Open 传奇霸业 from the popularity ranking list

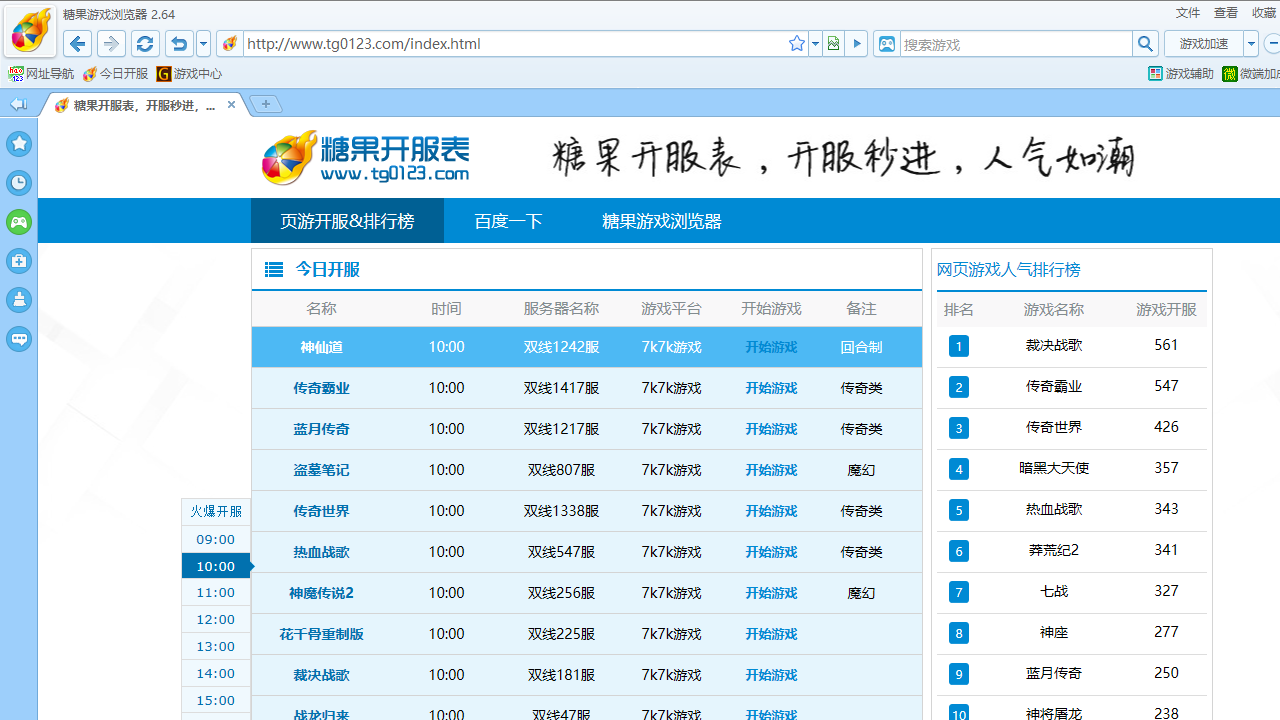(x=1054, y=386)
